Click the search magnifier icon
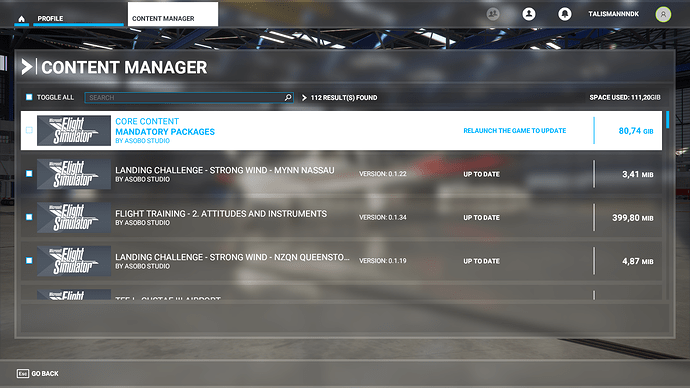Screen dimensions: 690x388 click(288, 97)
